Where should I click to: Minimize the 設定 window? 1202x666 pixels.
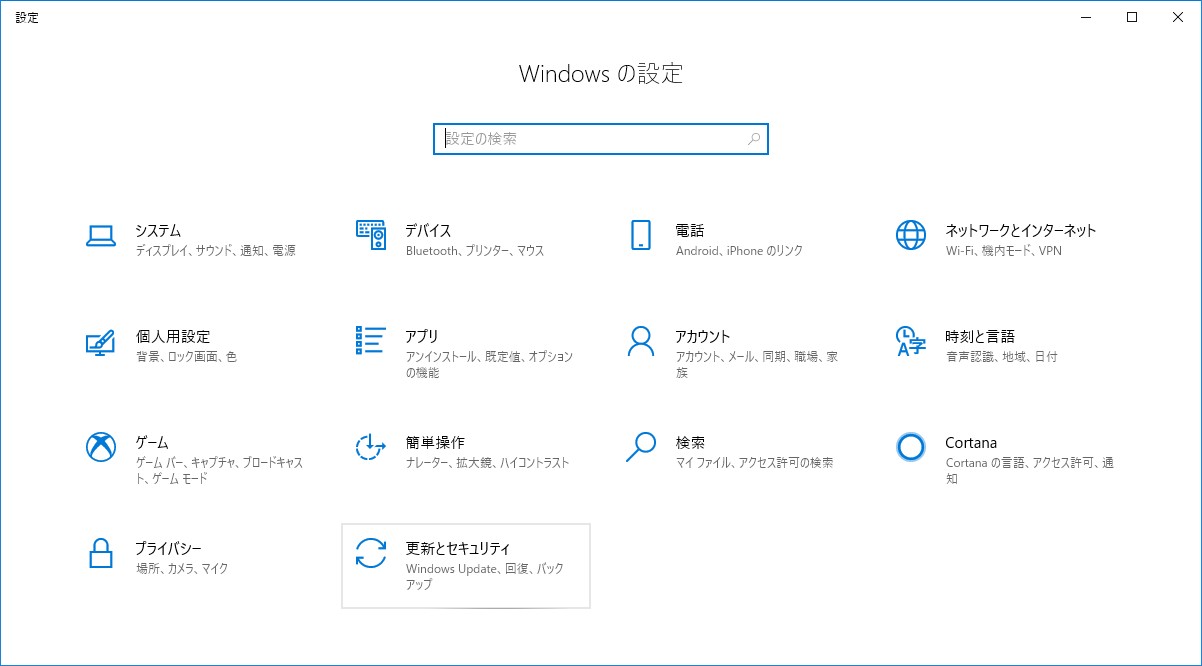[1086, 16]
